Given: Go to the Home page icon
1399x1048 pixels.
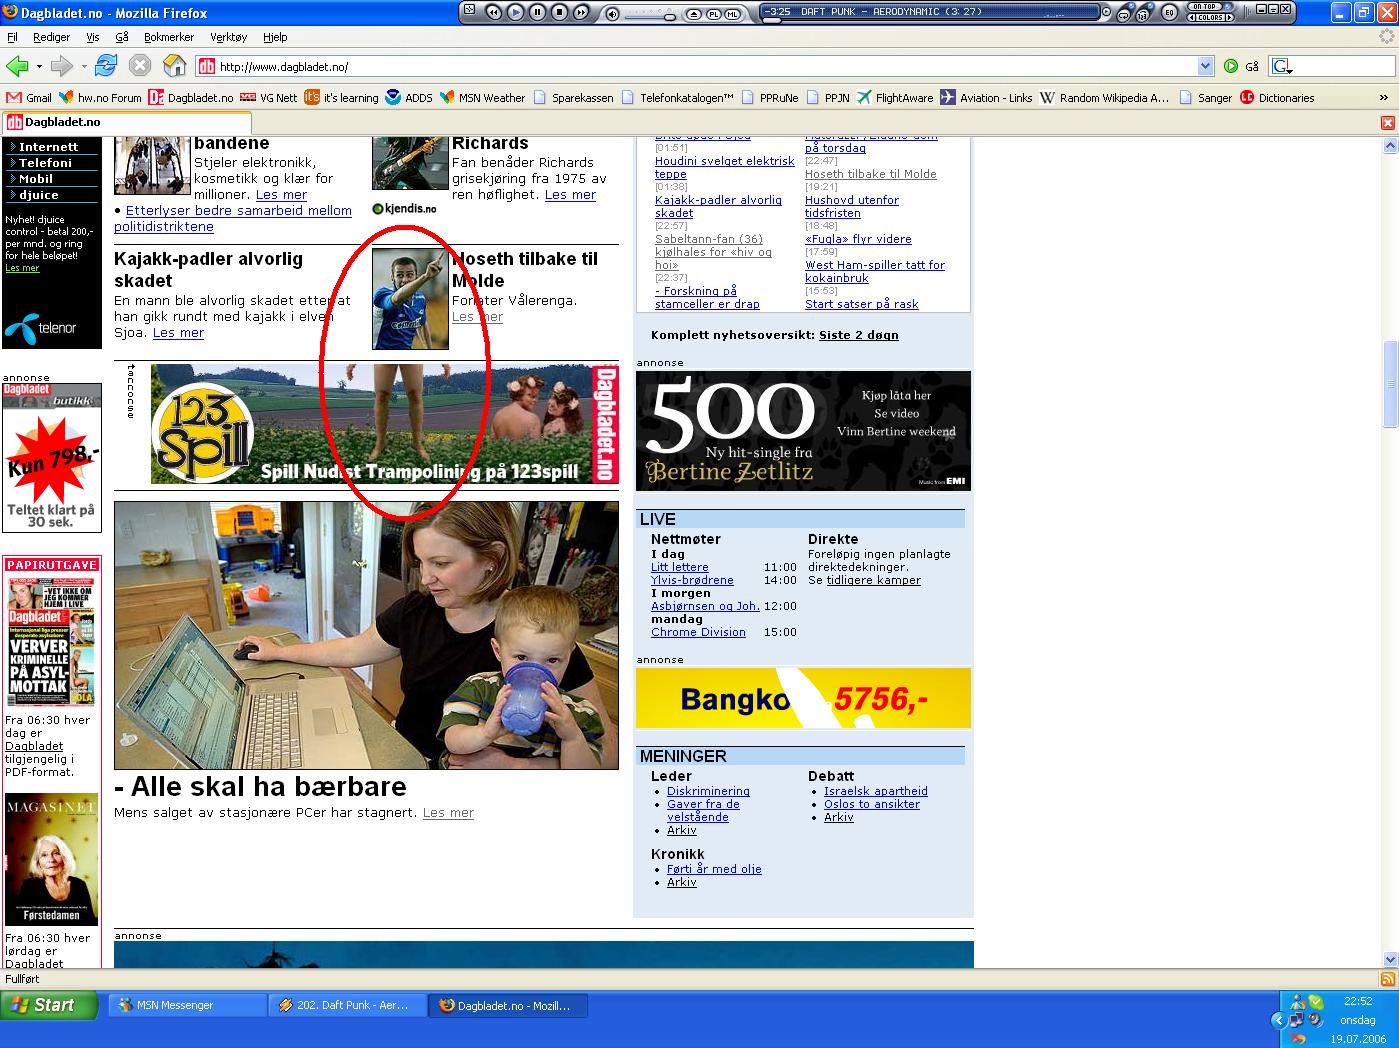Looking at the screenshot, I should point(175,66).
